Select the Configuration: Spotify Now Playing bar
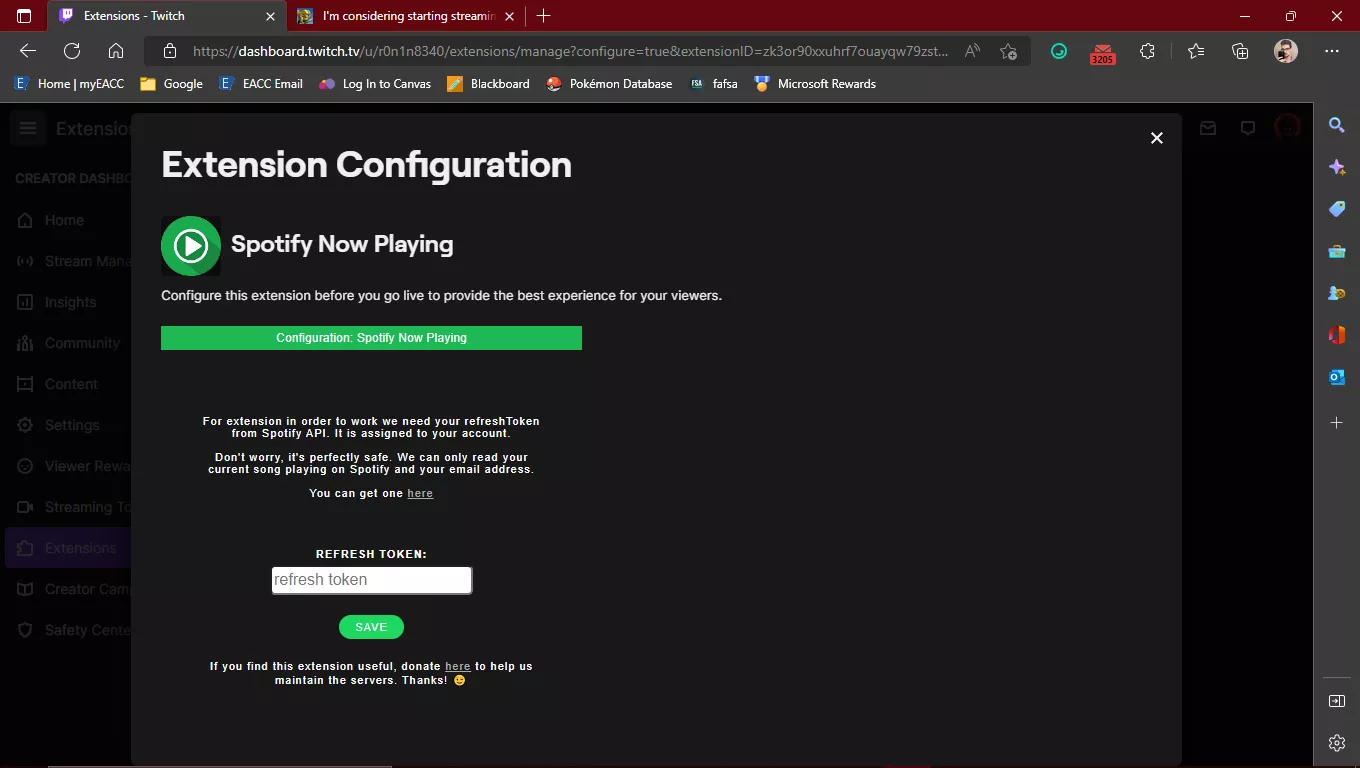The width and height of the screenshot is (1360, 768). tap(371, 338)
